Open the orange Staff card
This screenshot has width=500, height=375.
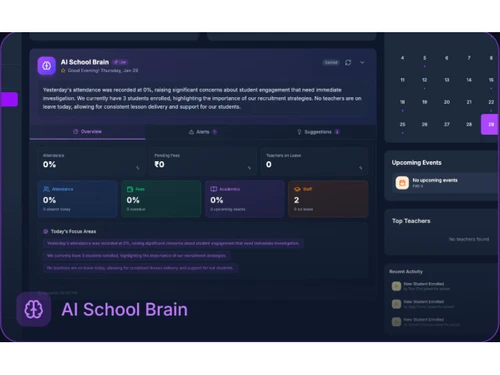(328, 199)
